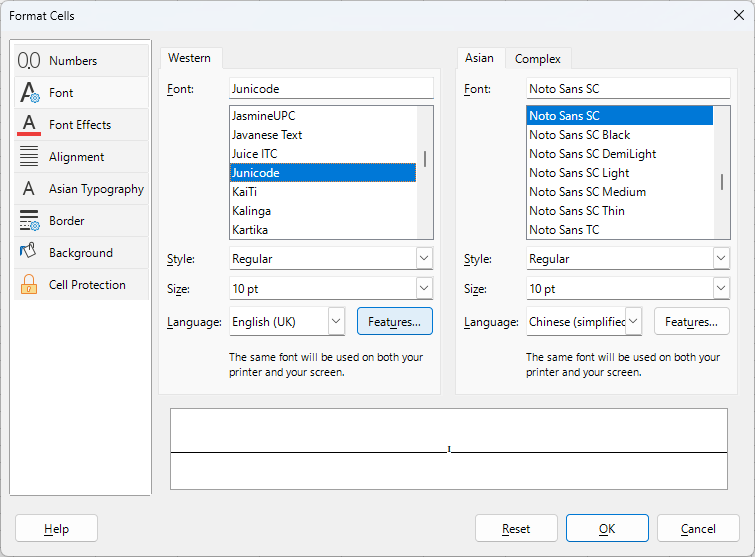The image size is (755, 557).
Task: Switch to the Complex tab
Action: click(x=538, y=59)
